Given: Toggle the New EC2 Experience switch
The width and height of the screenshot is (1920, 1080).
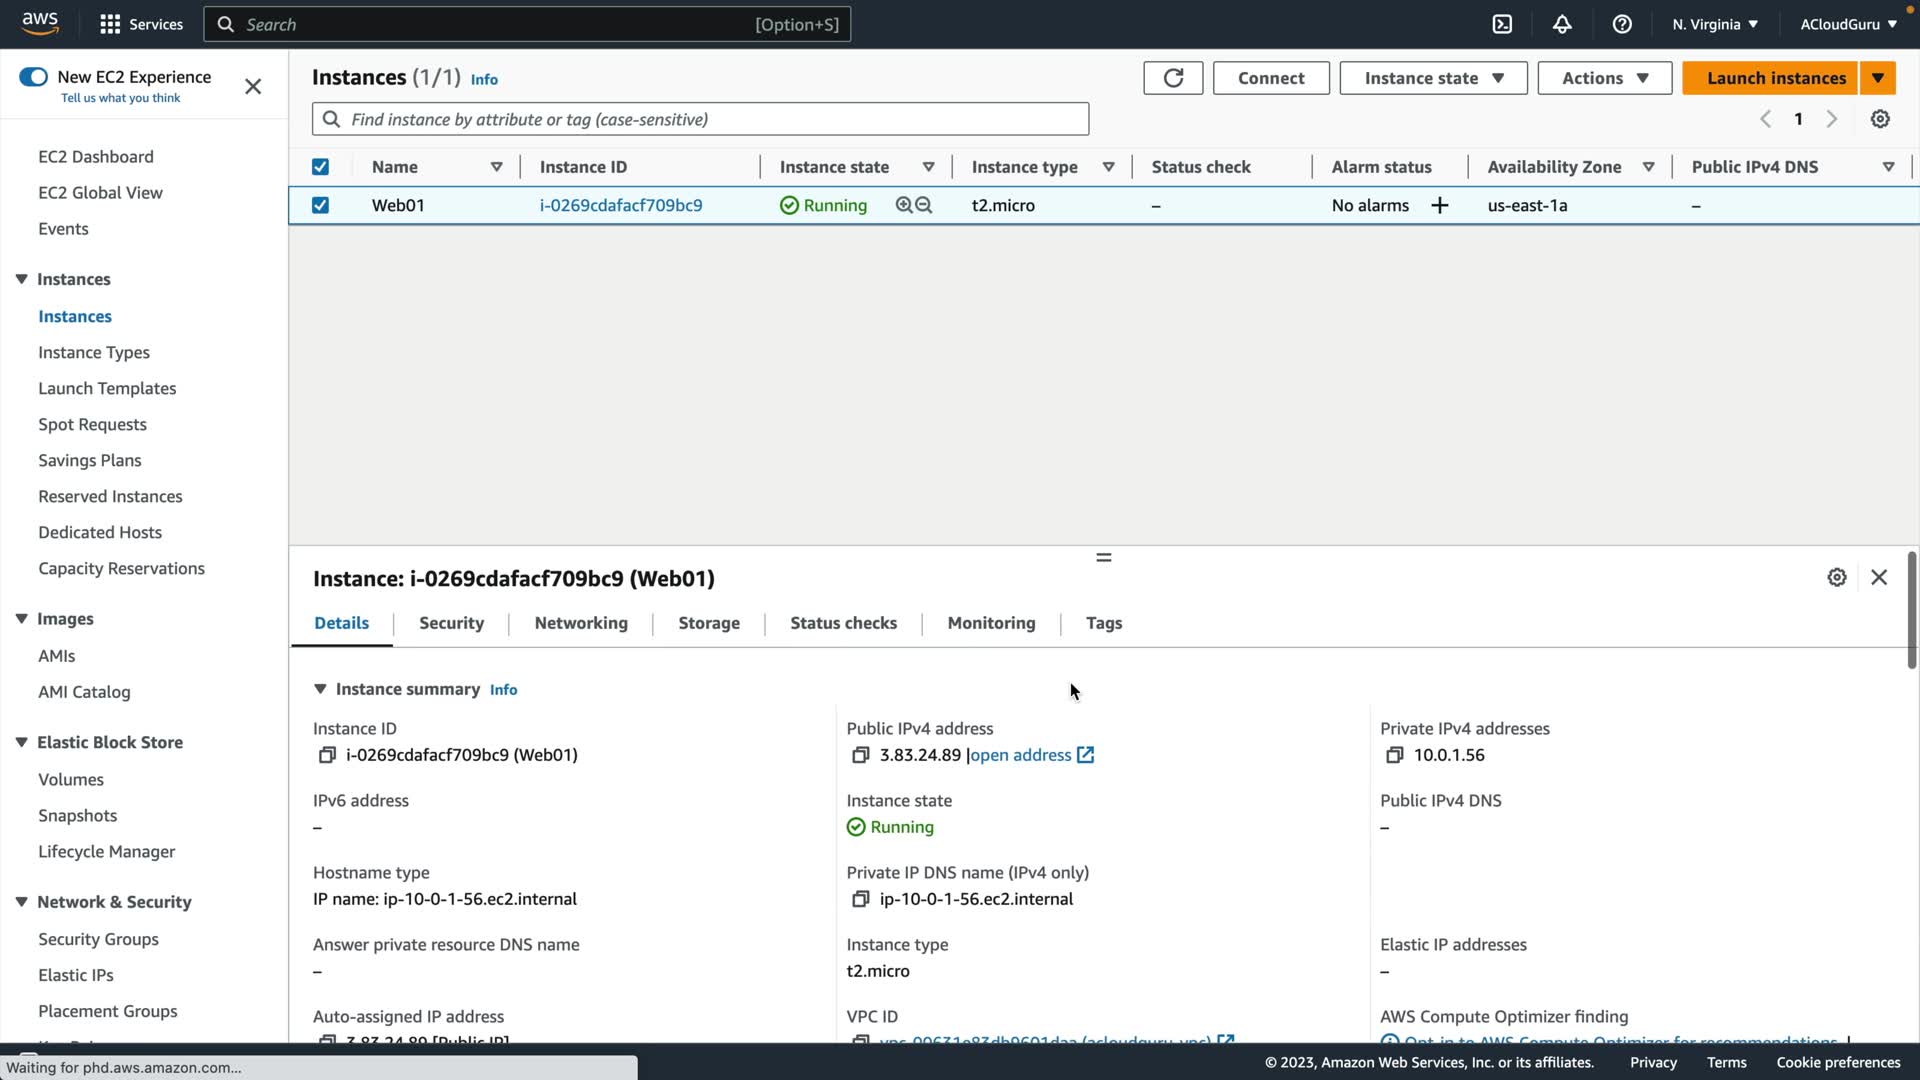Looking at the screenshot, I should point(33,77).
